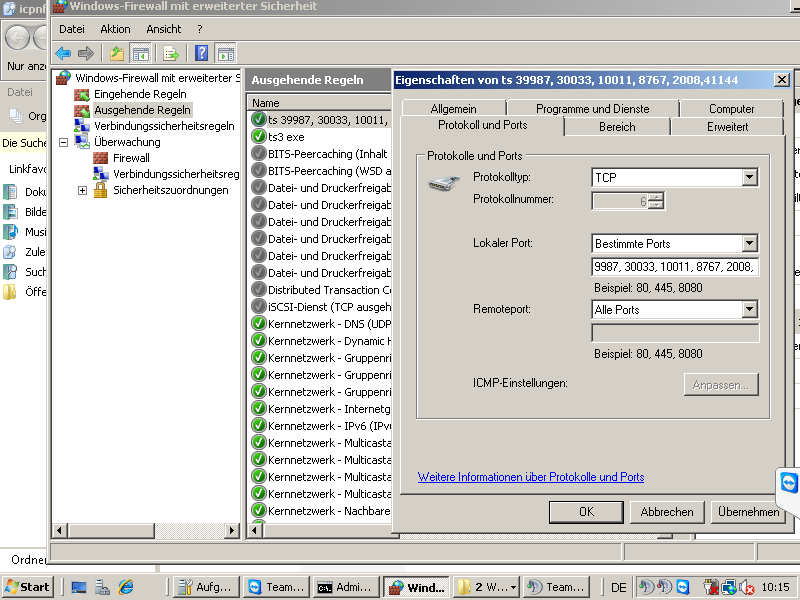
Task: Click rules list left scroll arrow
Action: click(x=255, y=531)
